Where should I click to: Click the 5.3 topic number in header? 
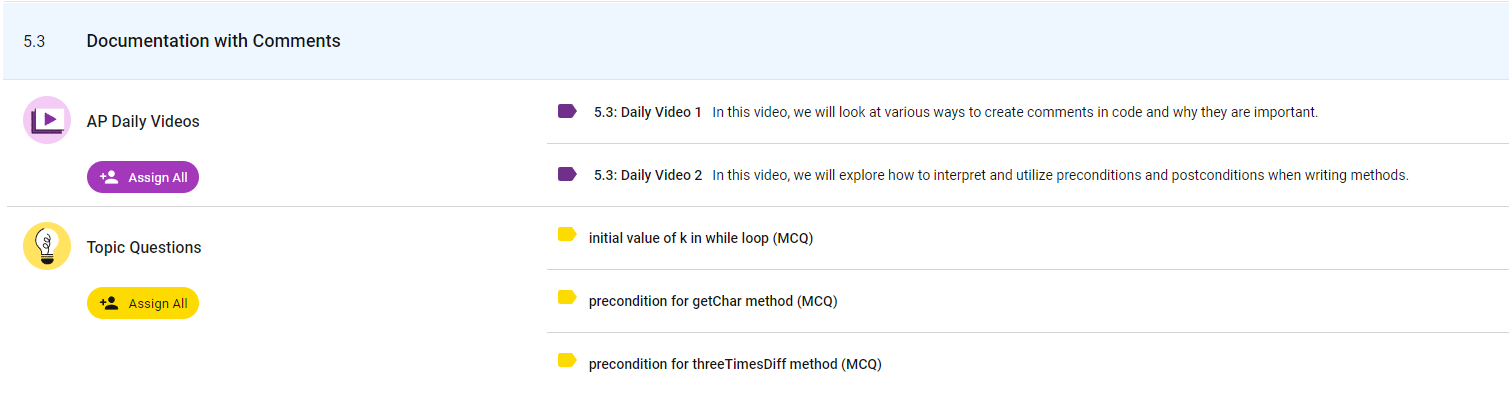pos(34,42)
